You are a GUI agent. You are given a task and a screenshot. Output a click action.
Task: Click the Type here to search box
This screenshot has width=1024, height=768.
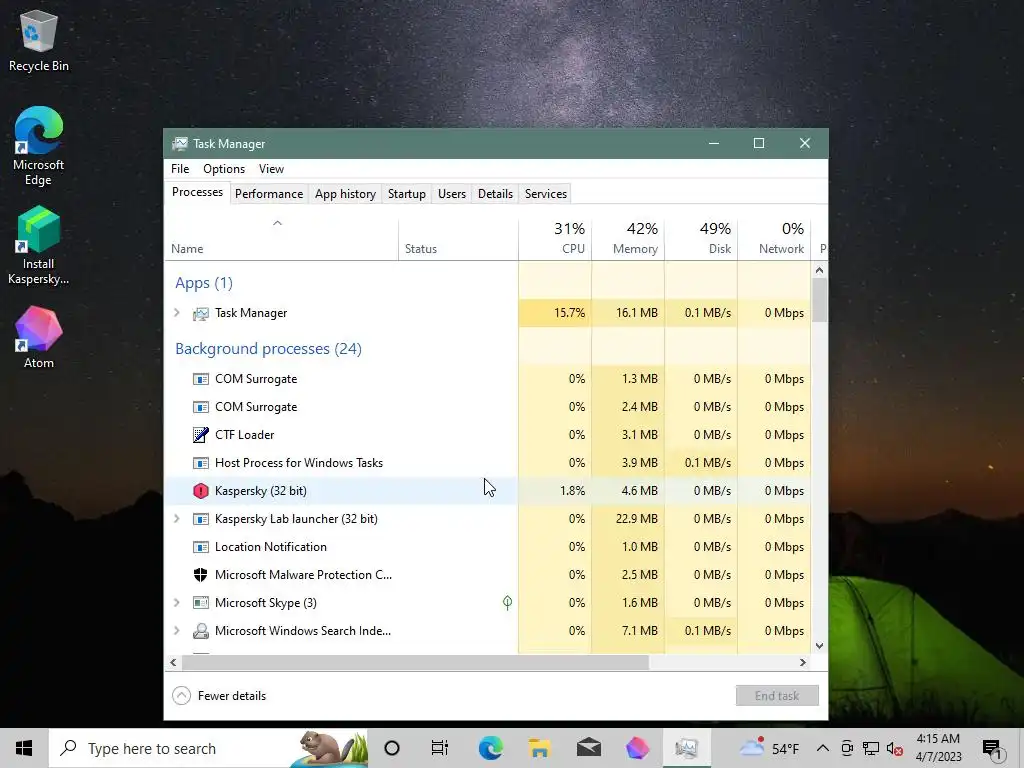coord(208,748)
